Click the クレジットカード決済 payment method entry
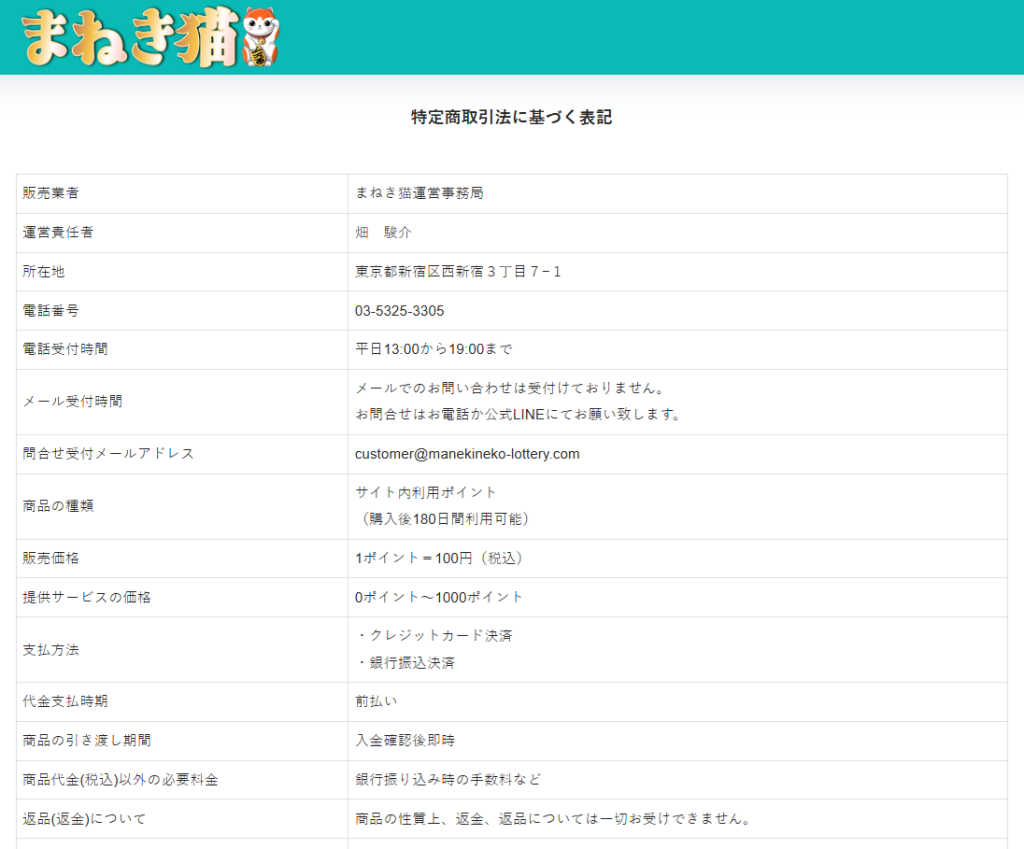1024x849 pixels. pyautogui.click(x=433, y=636)
